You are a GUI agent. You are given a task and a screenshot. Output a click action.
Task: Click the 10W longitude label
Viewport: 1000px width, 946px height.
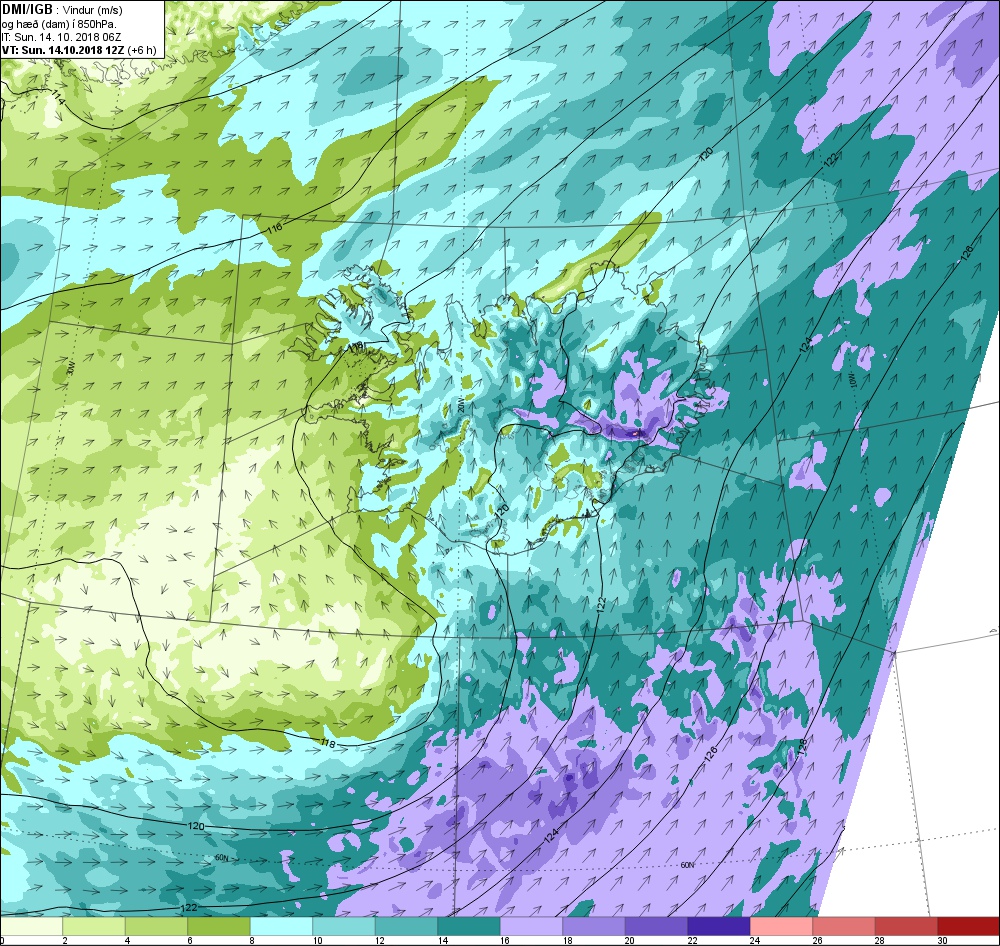(x=852, y=381)
